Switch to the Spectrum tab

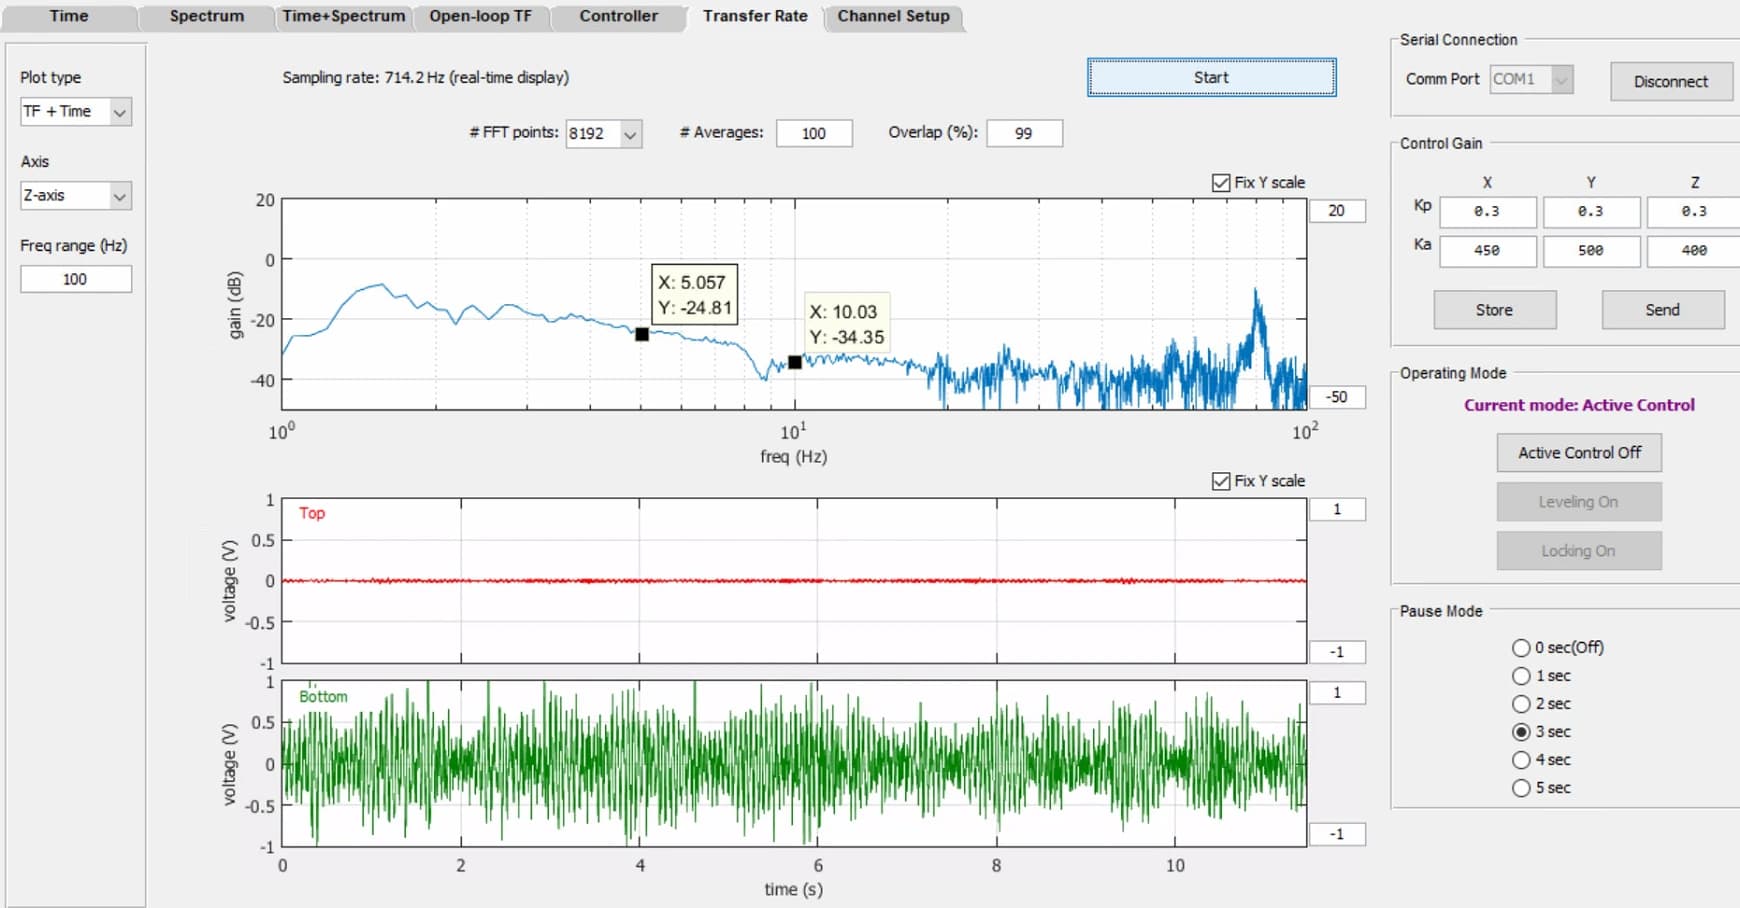[206, 16]
